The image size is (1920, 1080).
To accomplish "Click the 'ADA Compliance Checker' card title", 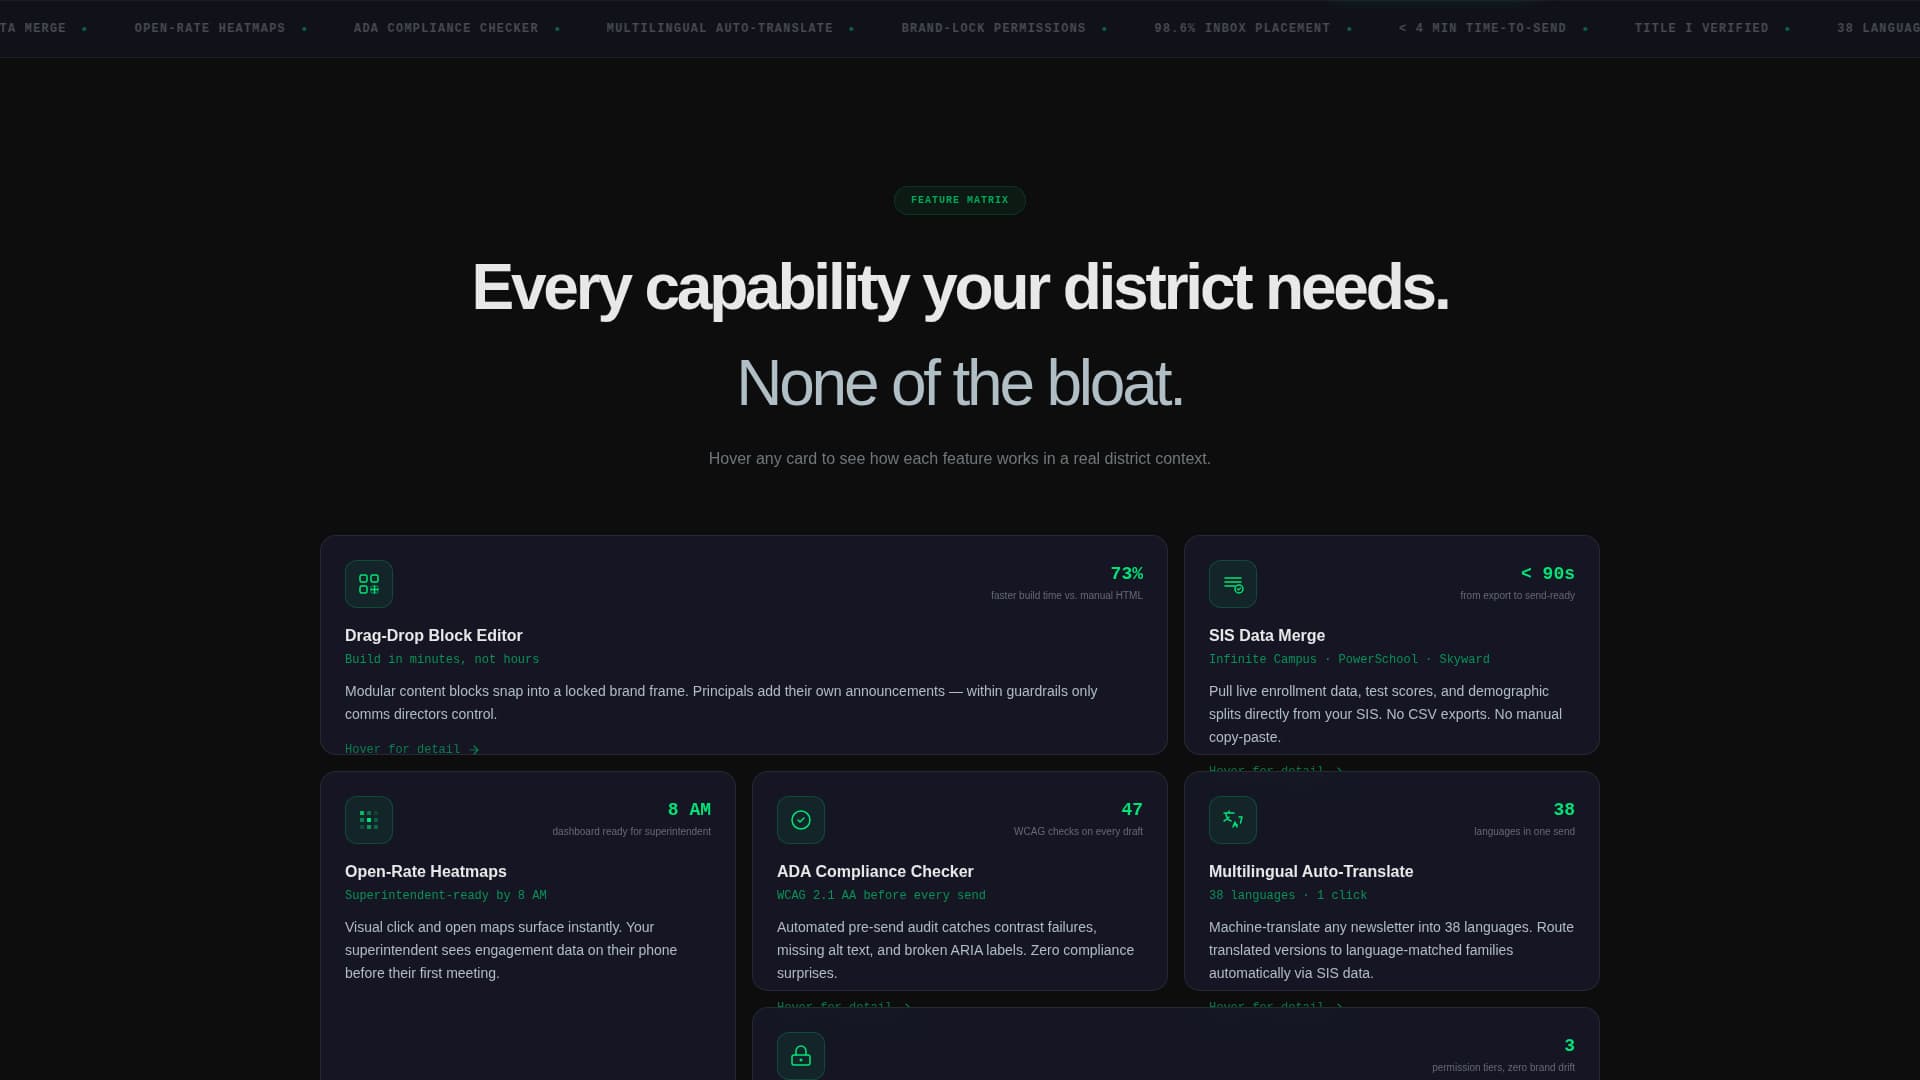I will pos(875,871).
